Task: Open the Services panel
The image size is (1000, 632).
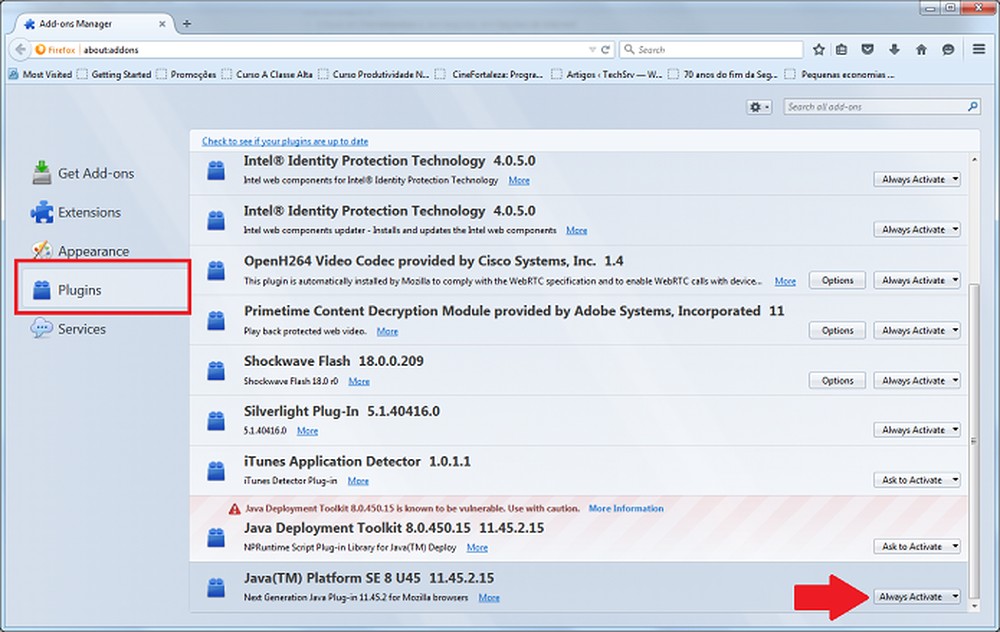Action: pyautogui.click(x=82, y=328)
